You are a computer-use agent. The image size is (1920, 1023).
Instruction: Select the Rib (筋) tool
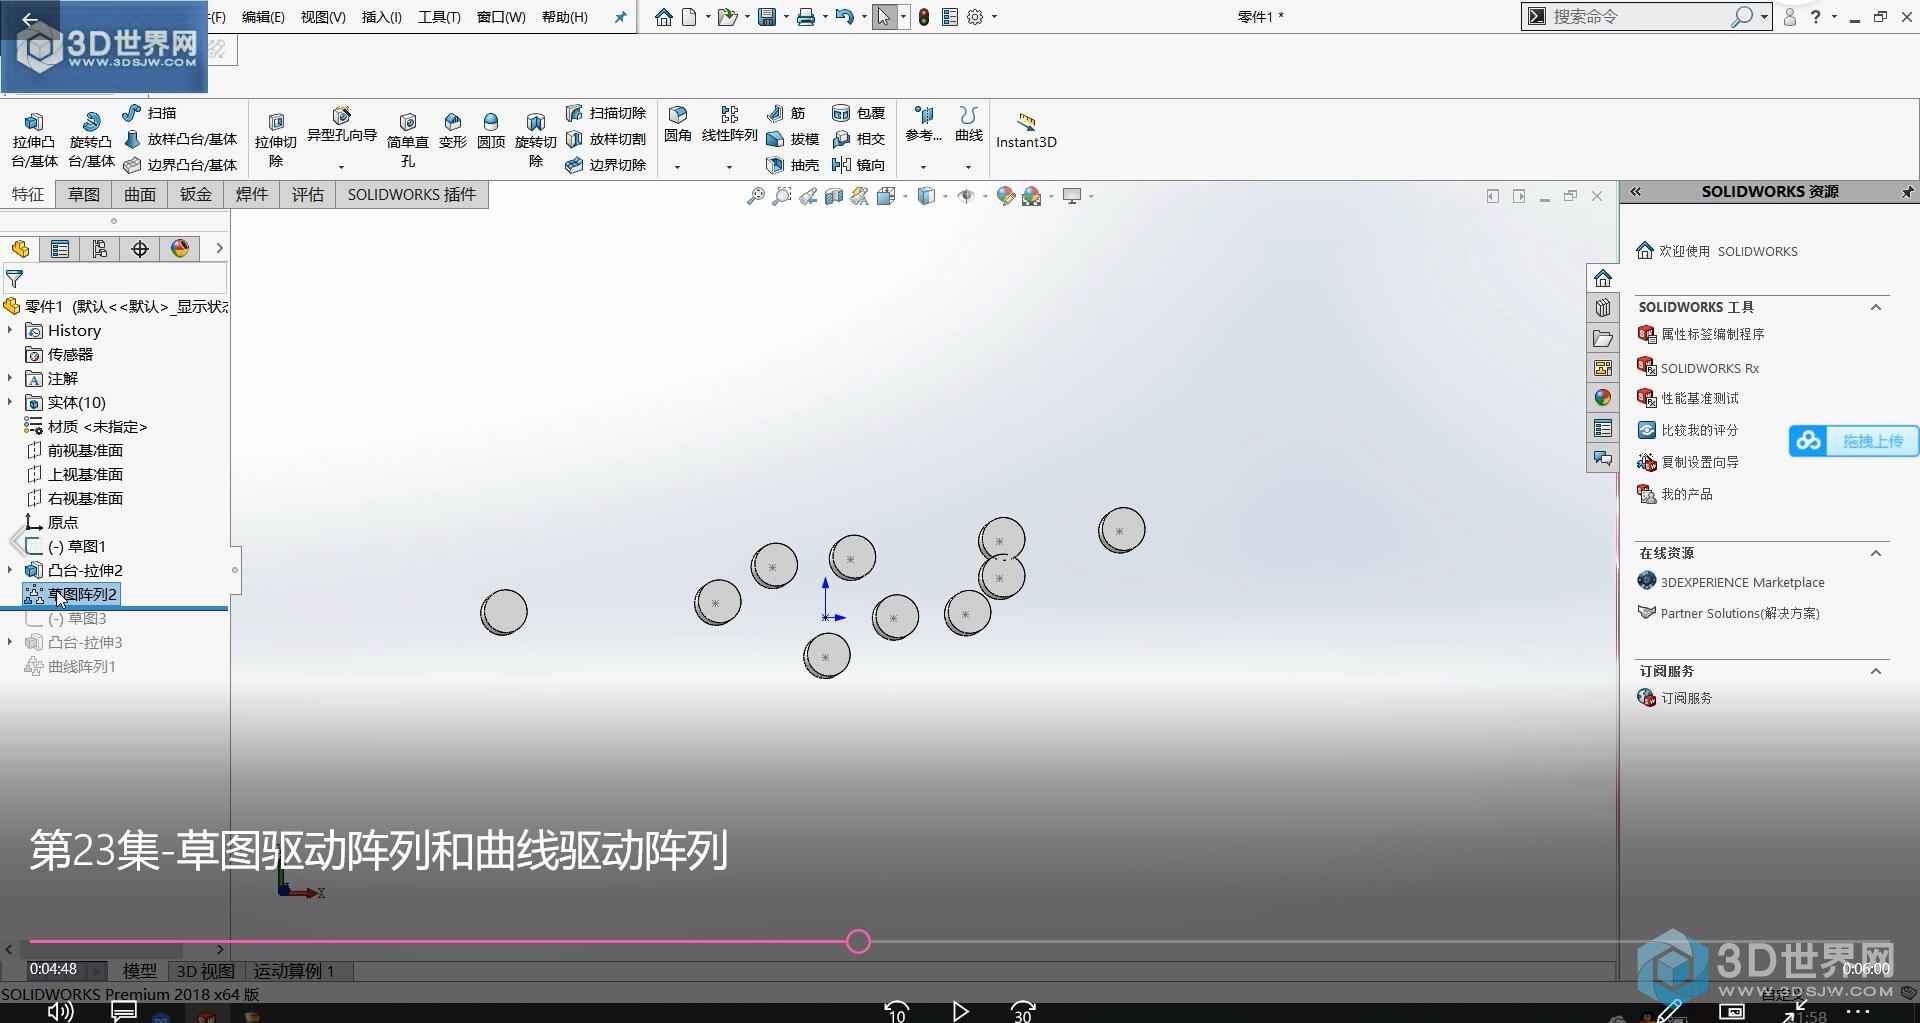click(x=786, y=113)
